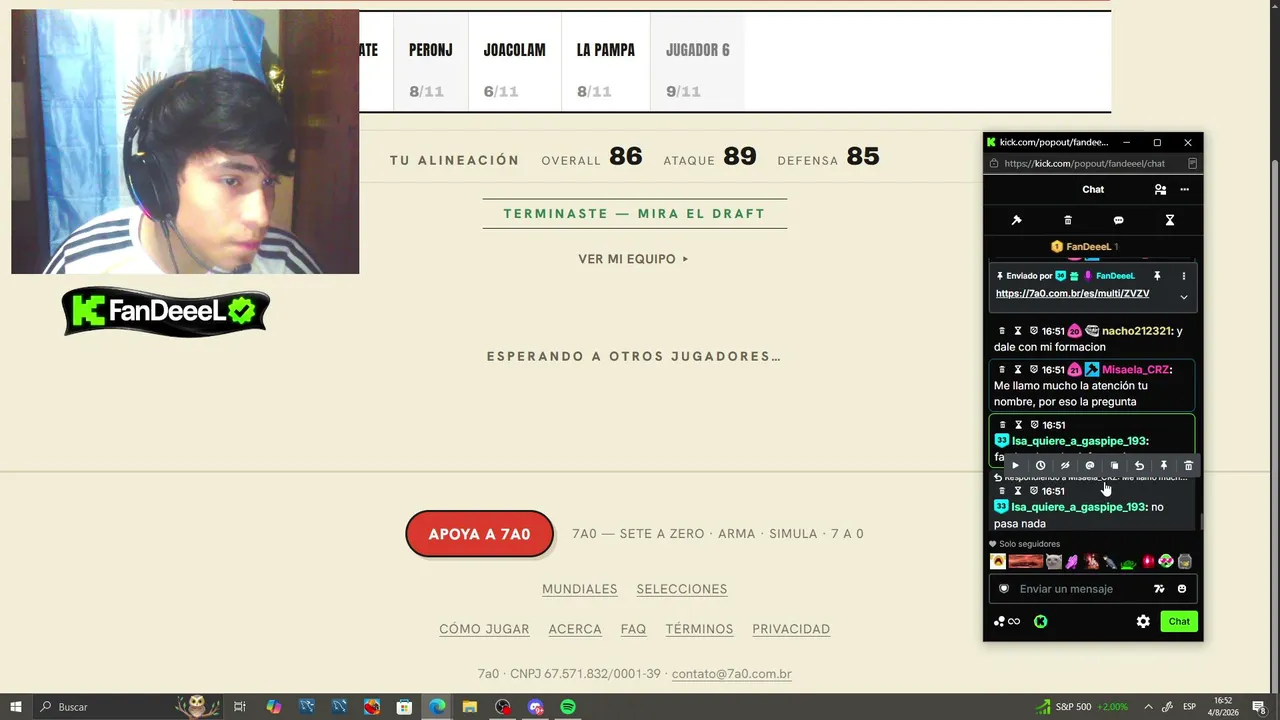Mention the user with the @ icon
Viewport: 1280px width, 720px height.
[x=1090, y=465]
